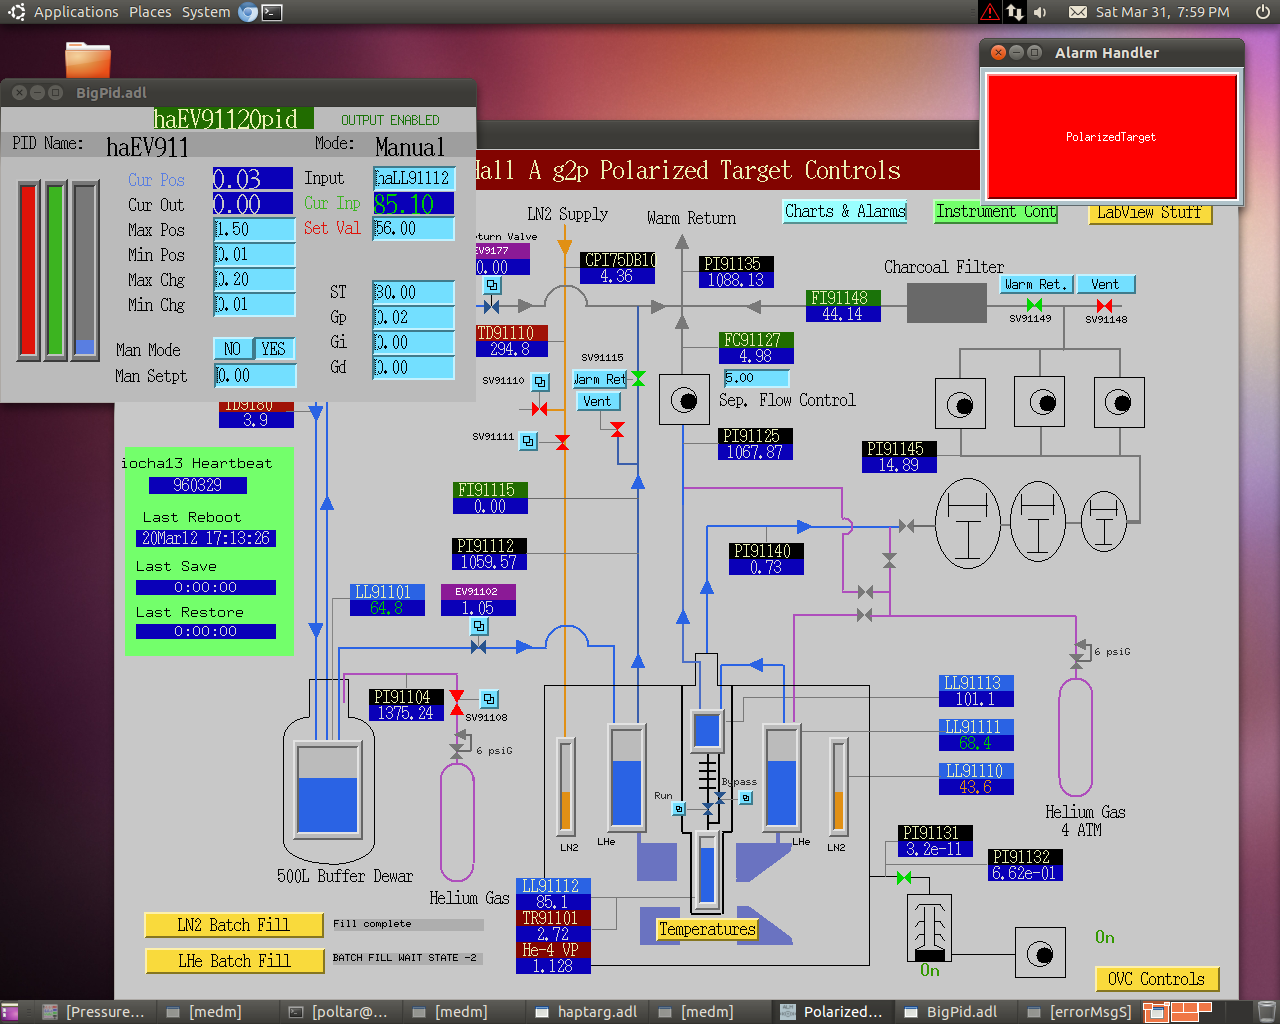Image resolution: width=1280 pixels, height=1024 pixels.
Task: Click the iocha13 Heartbeat value 960329
Action: 197,485
